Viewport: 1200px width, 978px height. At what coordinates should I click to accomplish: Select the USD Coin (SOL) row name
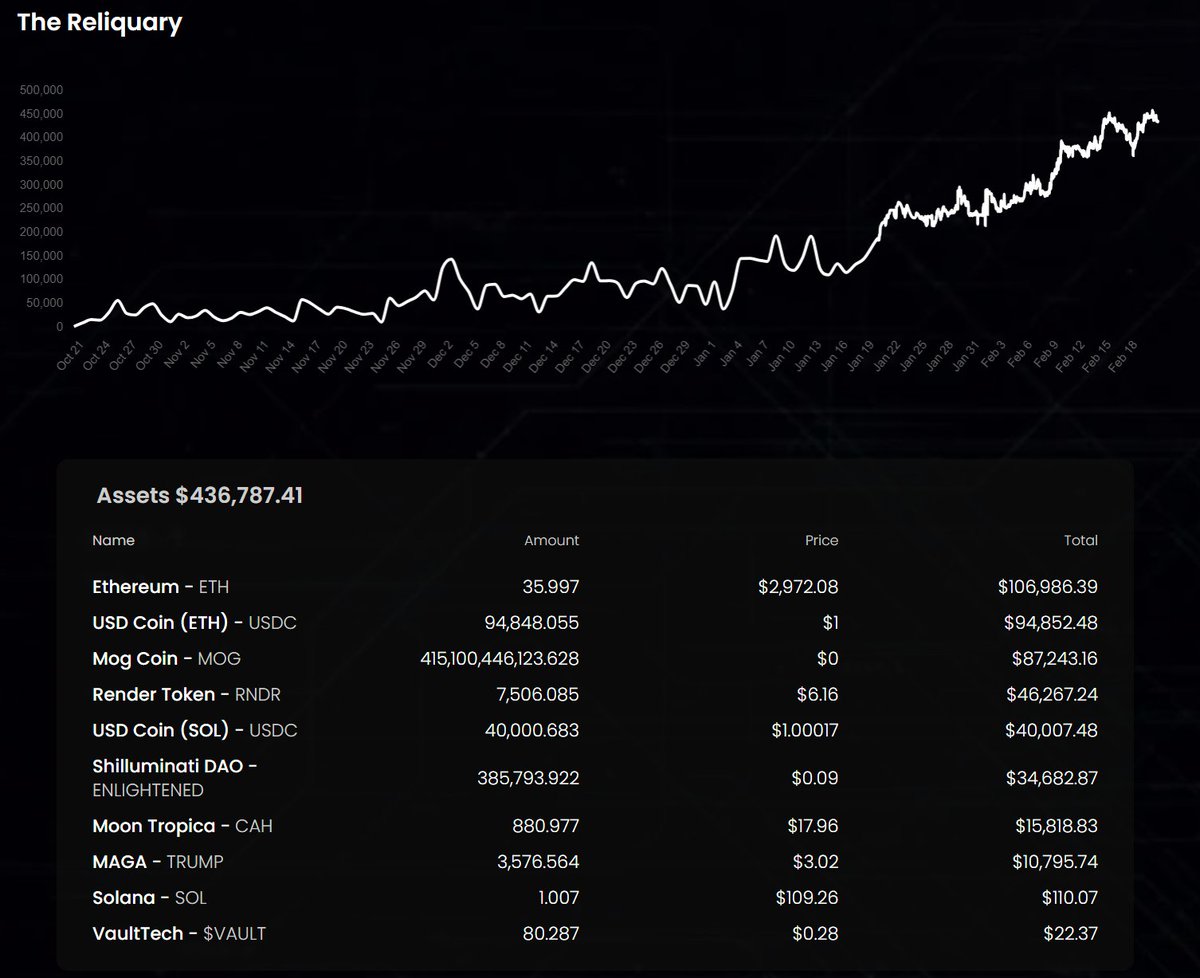point(195,730)
